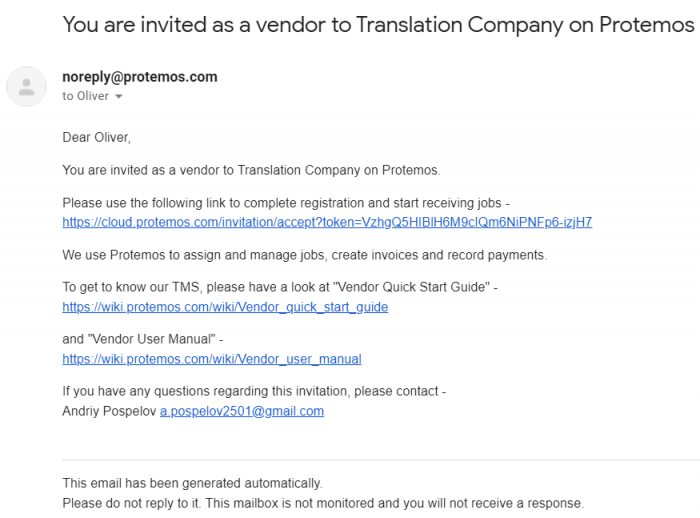Click the sender's profile avatar icon
The height and width of the screenshot is (518, 700).
pos(27,86)
